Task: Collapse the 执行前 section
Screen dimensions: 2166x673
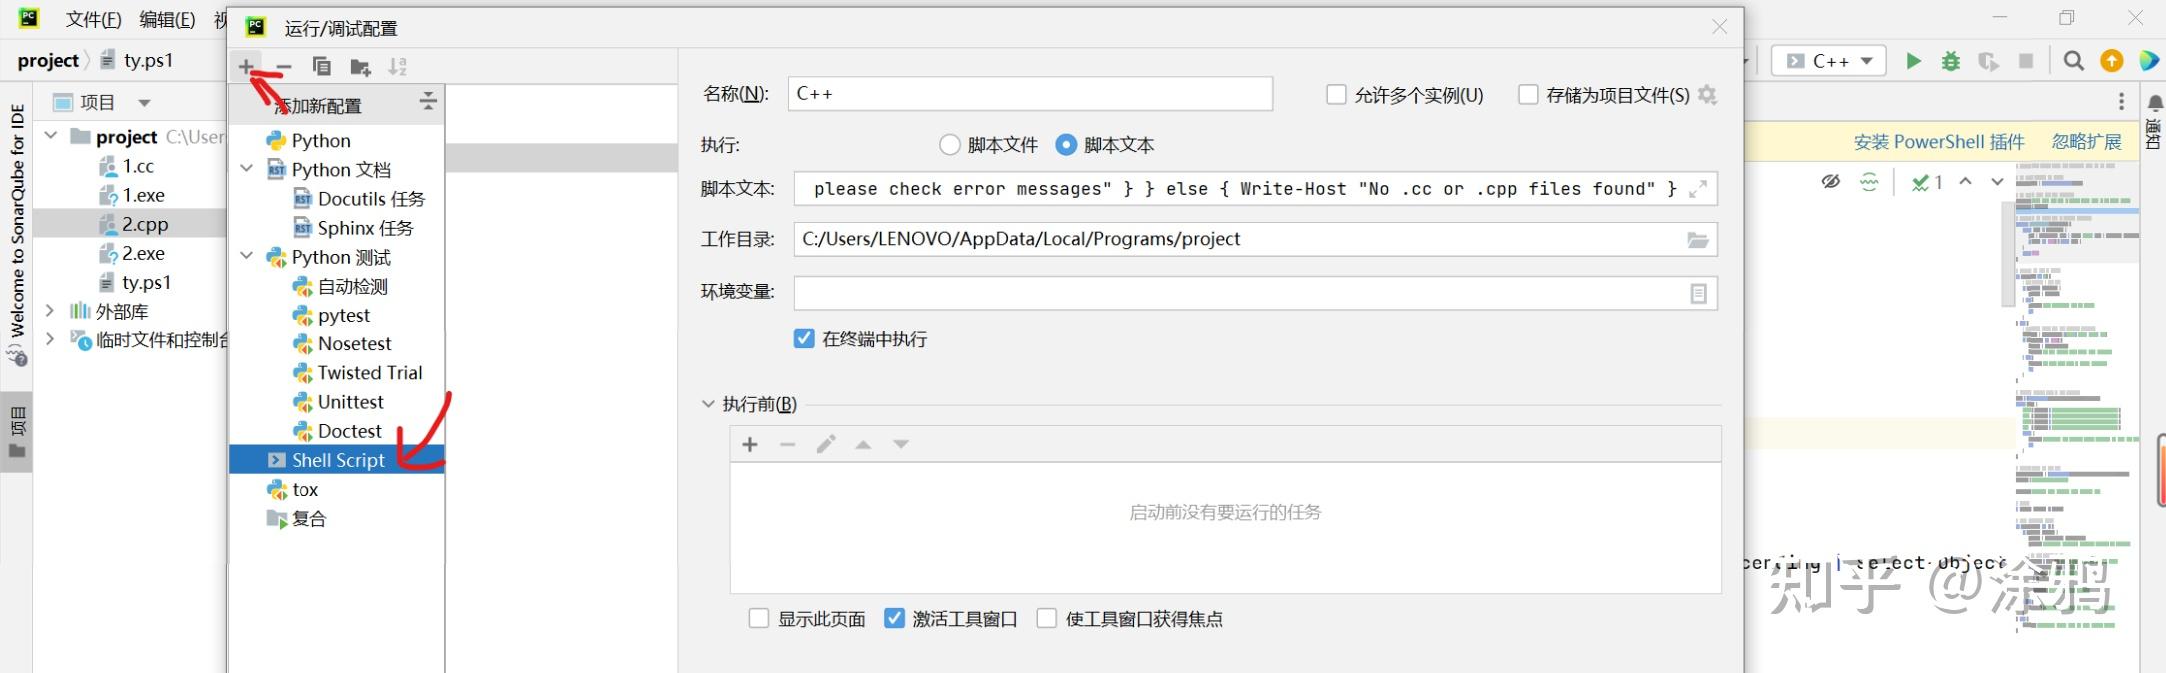Action: coord(708,404)
